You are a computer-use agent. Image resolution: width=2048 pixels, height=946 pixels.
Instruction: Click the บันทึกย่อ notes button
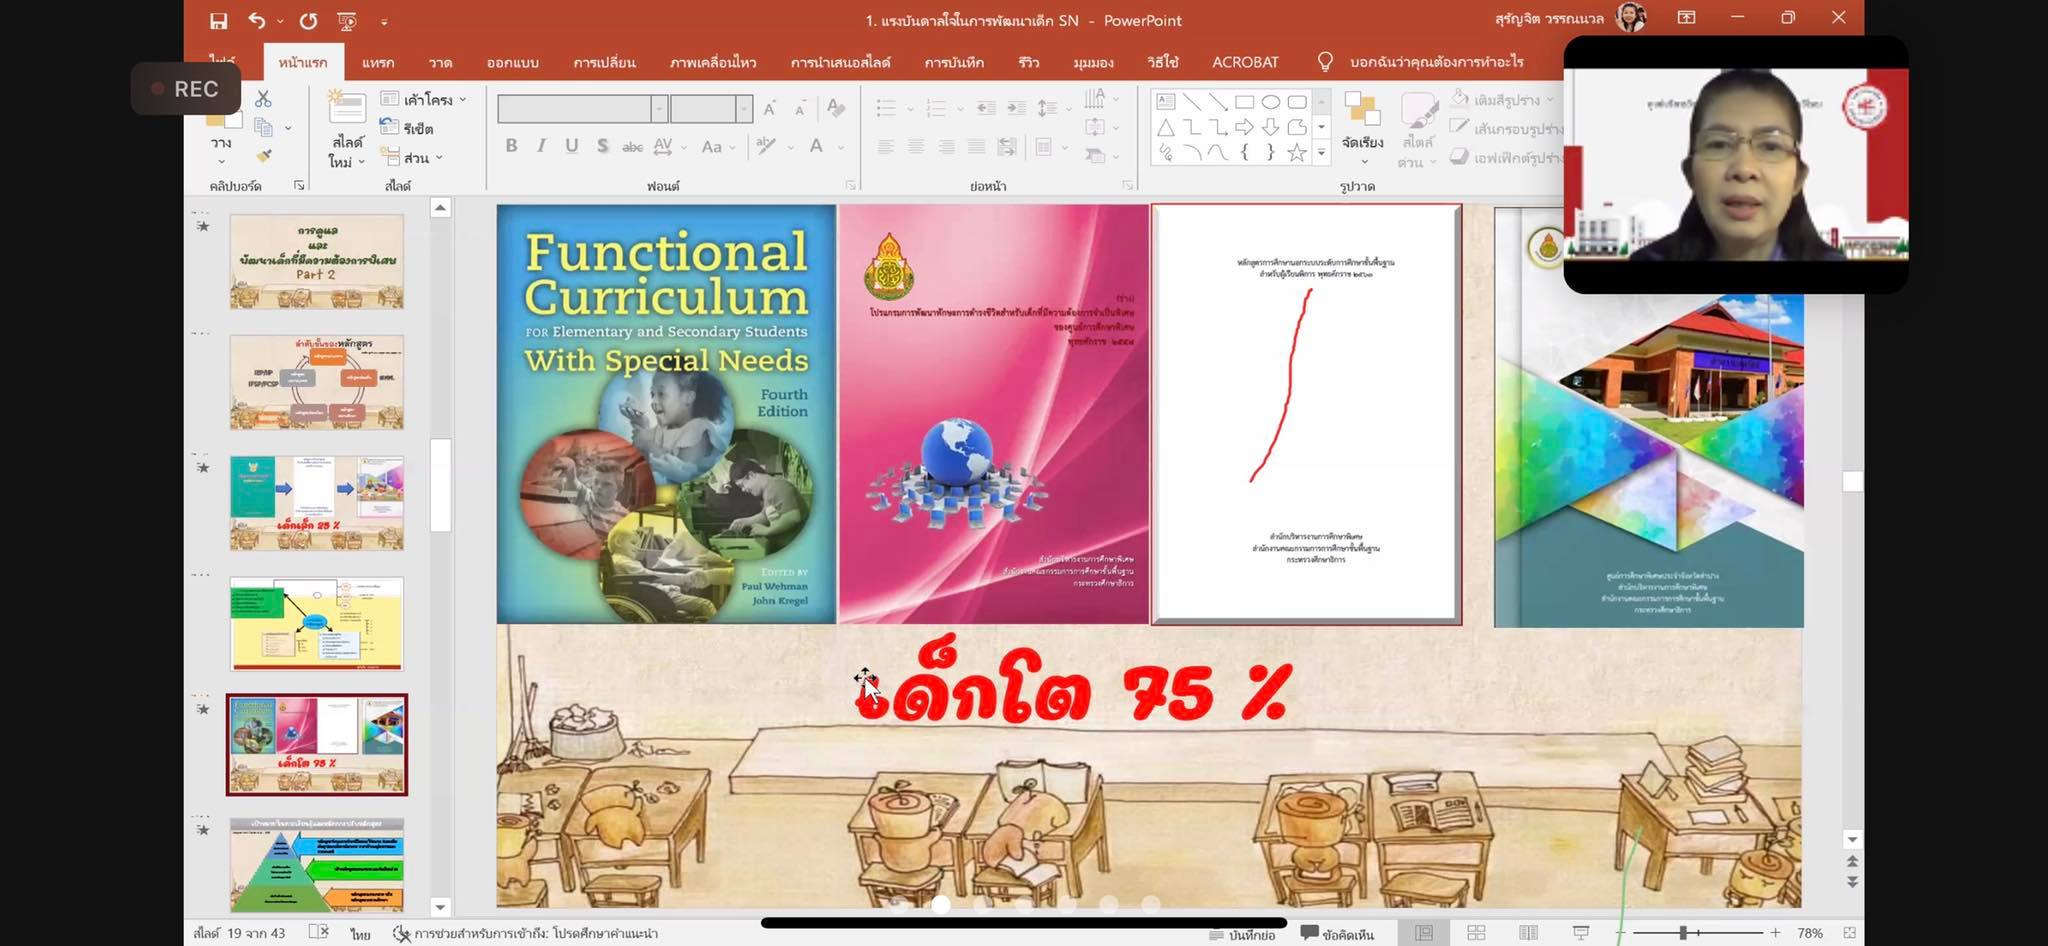click(1242, 934)
